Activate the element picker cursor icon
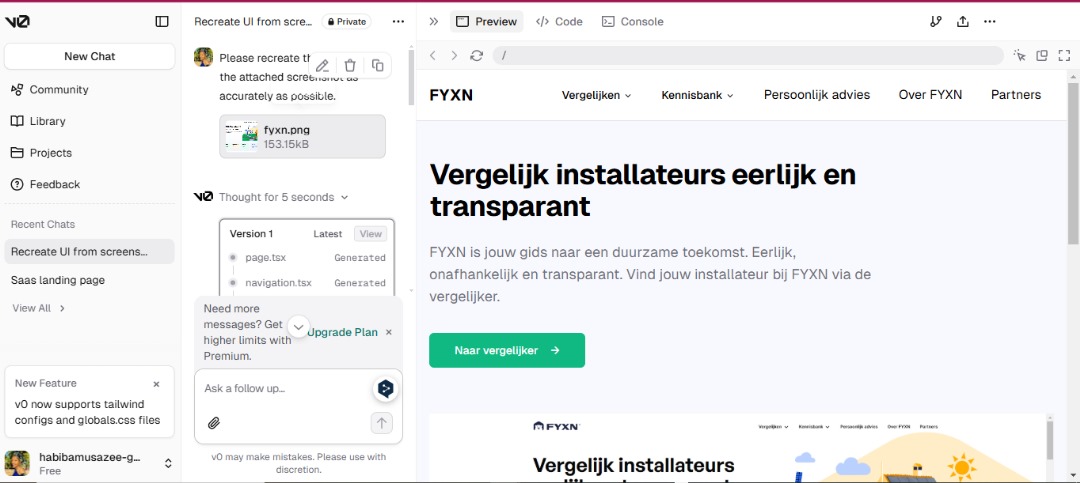 1019,55
